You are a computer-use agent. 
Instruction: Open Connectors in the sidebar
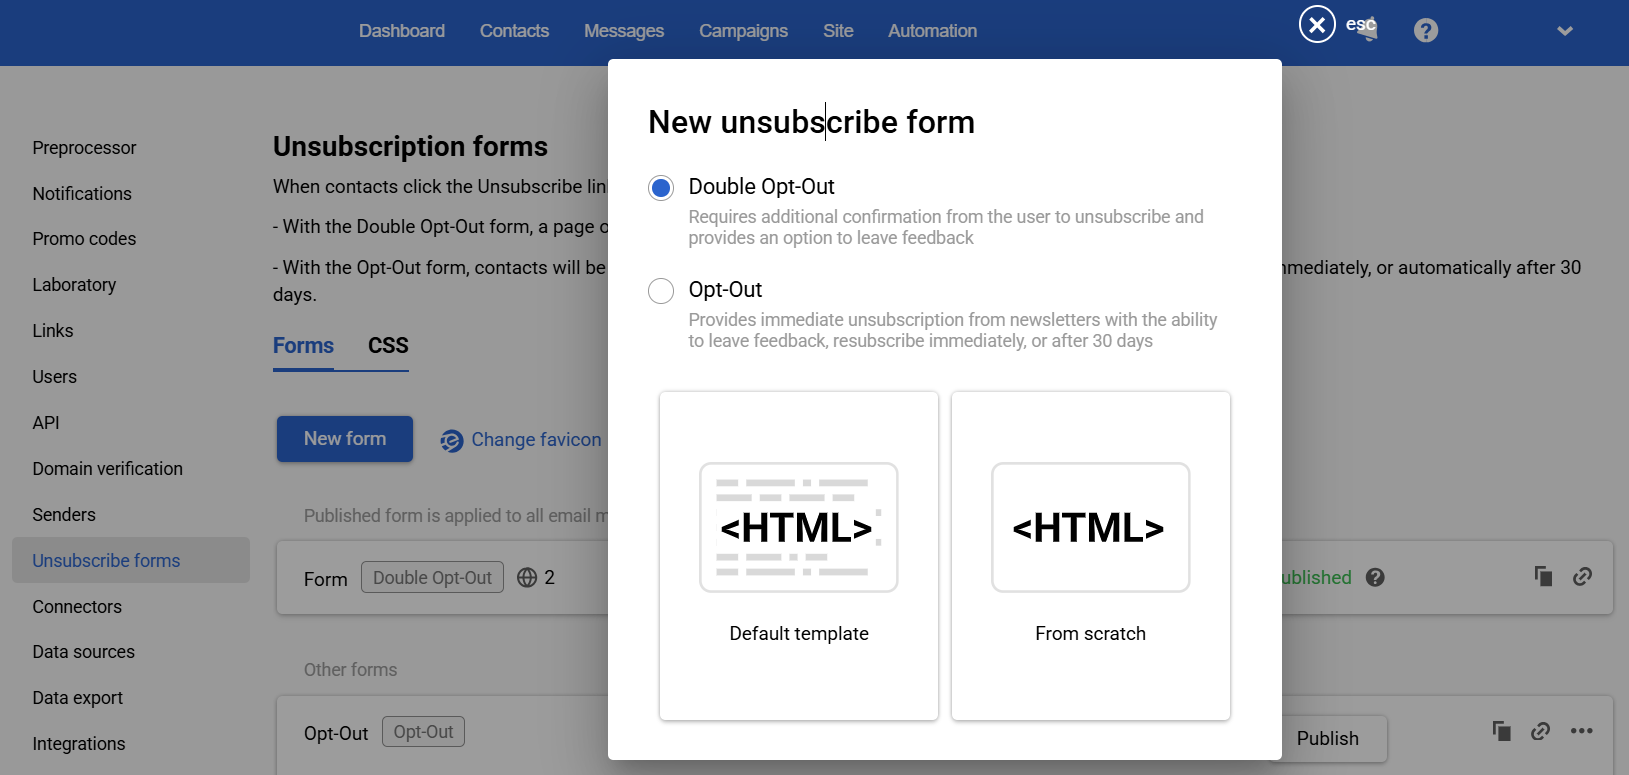(x=77, y=607)
